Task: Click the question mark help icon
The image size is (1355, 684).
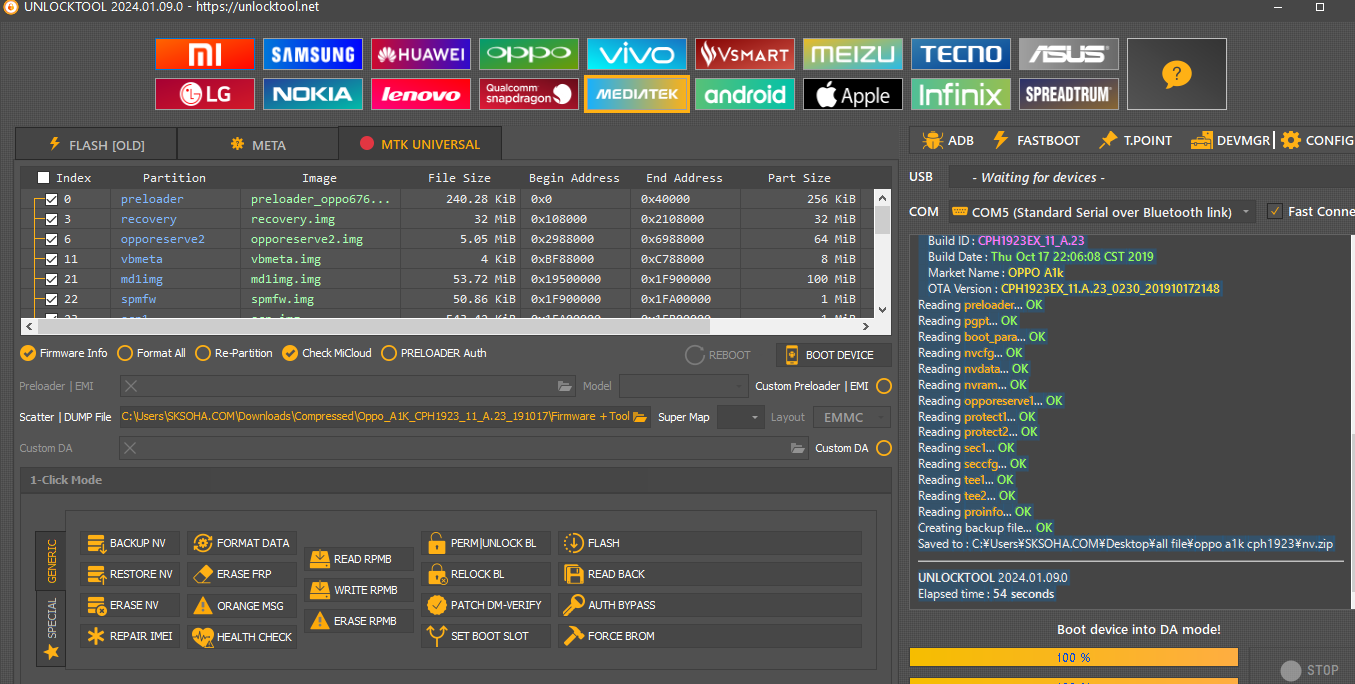Action: click(1176, 74)
